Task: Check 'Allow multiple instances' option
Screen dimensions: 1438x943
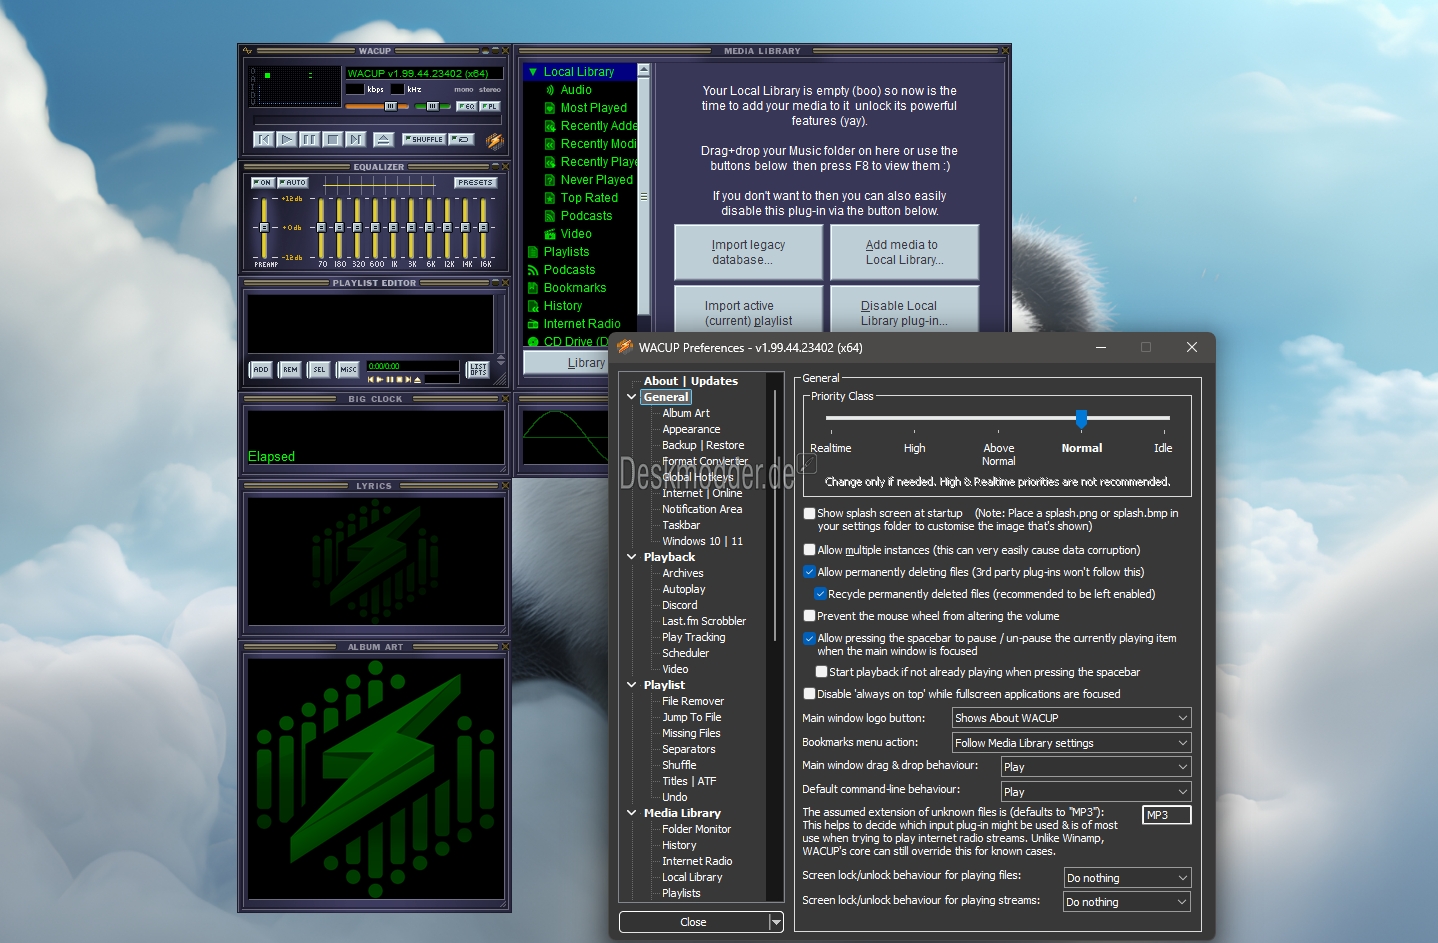Action: (810, 550)
